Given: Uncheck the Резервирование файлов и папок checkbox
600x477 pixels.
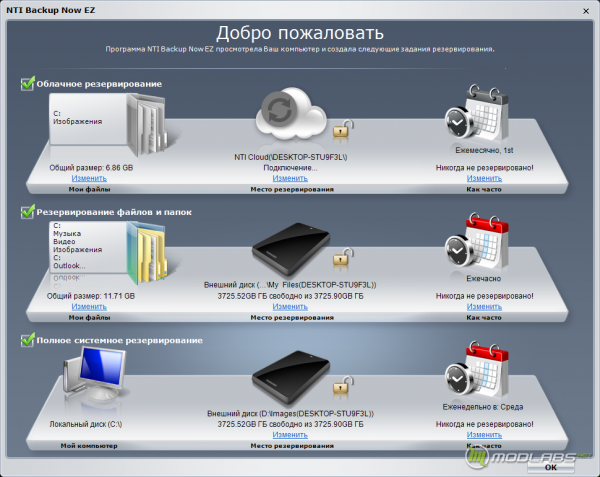Looking at the screenshot, I should click(27, 212).
